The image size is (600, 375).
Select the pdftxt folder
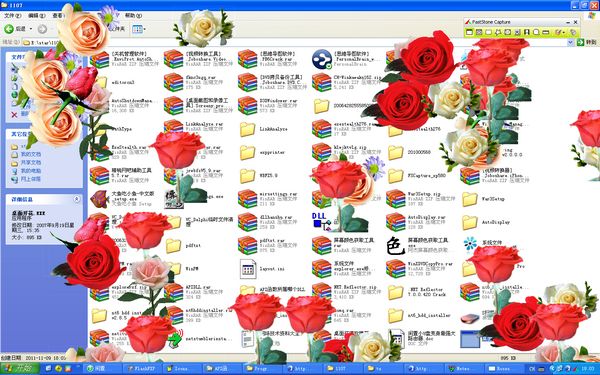[173, 246]
